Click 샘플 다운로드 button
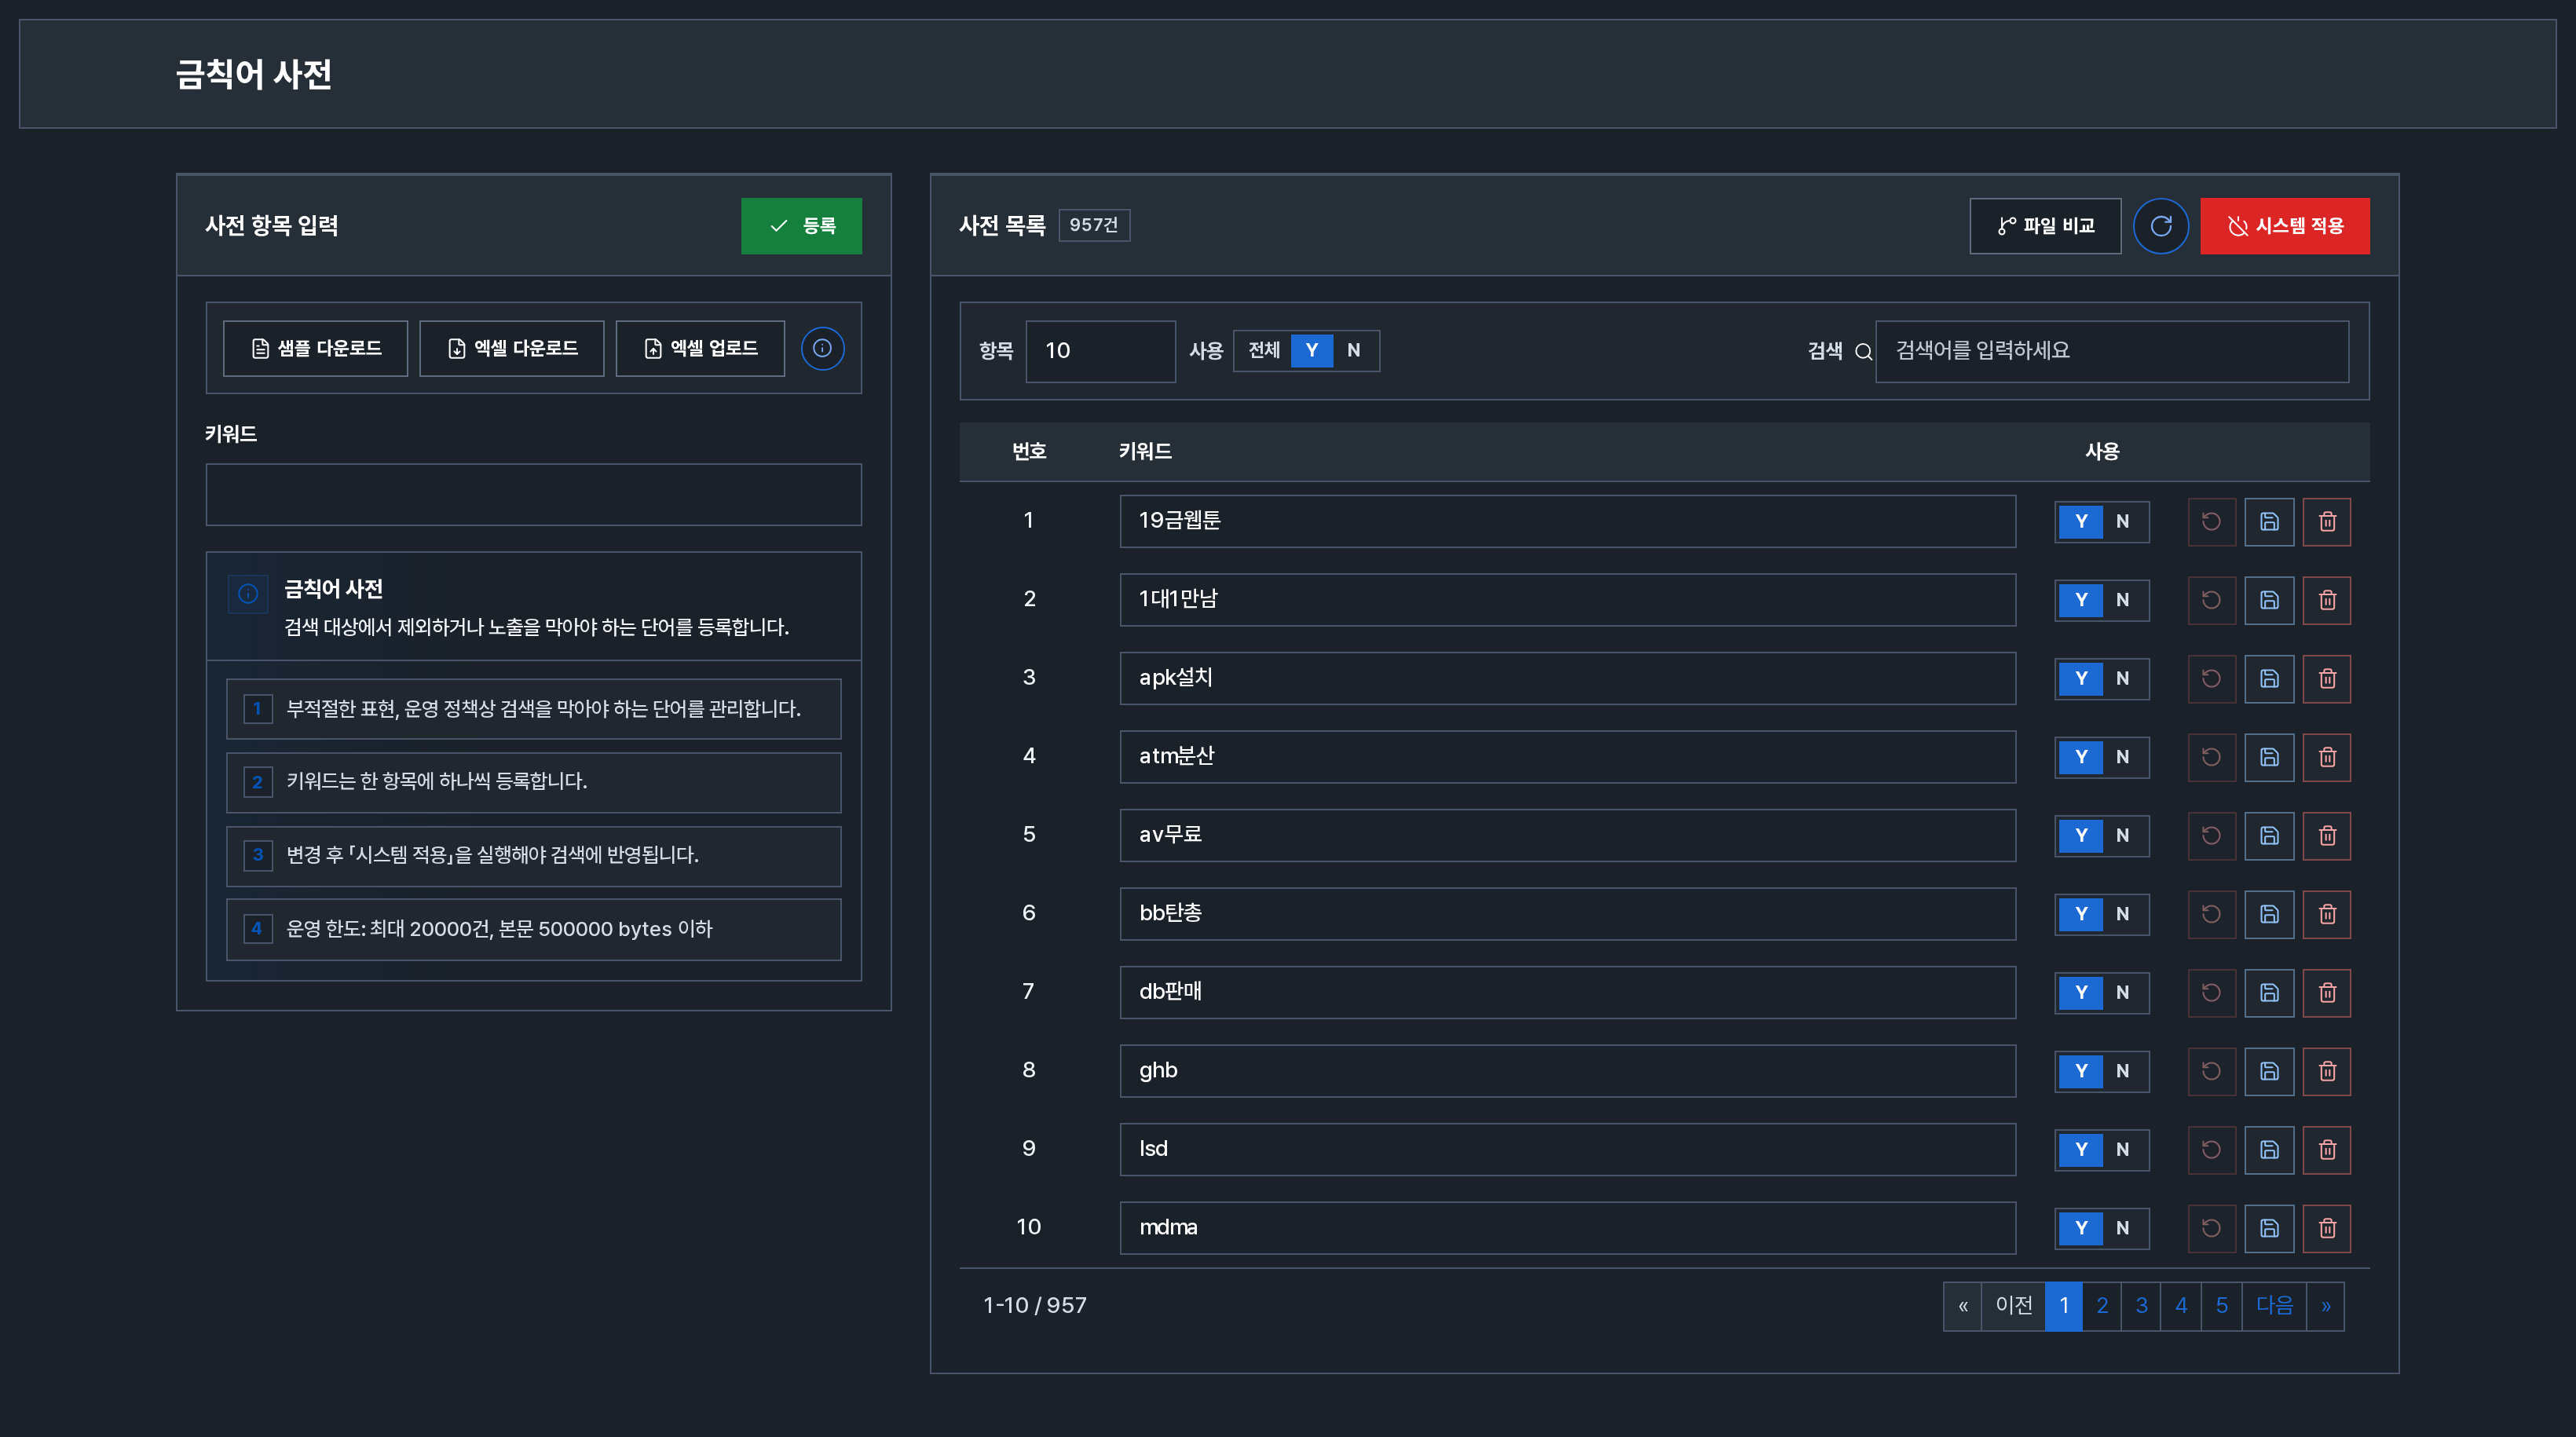This screenshot has width=2576, height=1437. coord(315,348)
